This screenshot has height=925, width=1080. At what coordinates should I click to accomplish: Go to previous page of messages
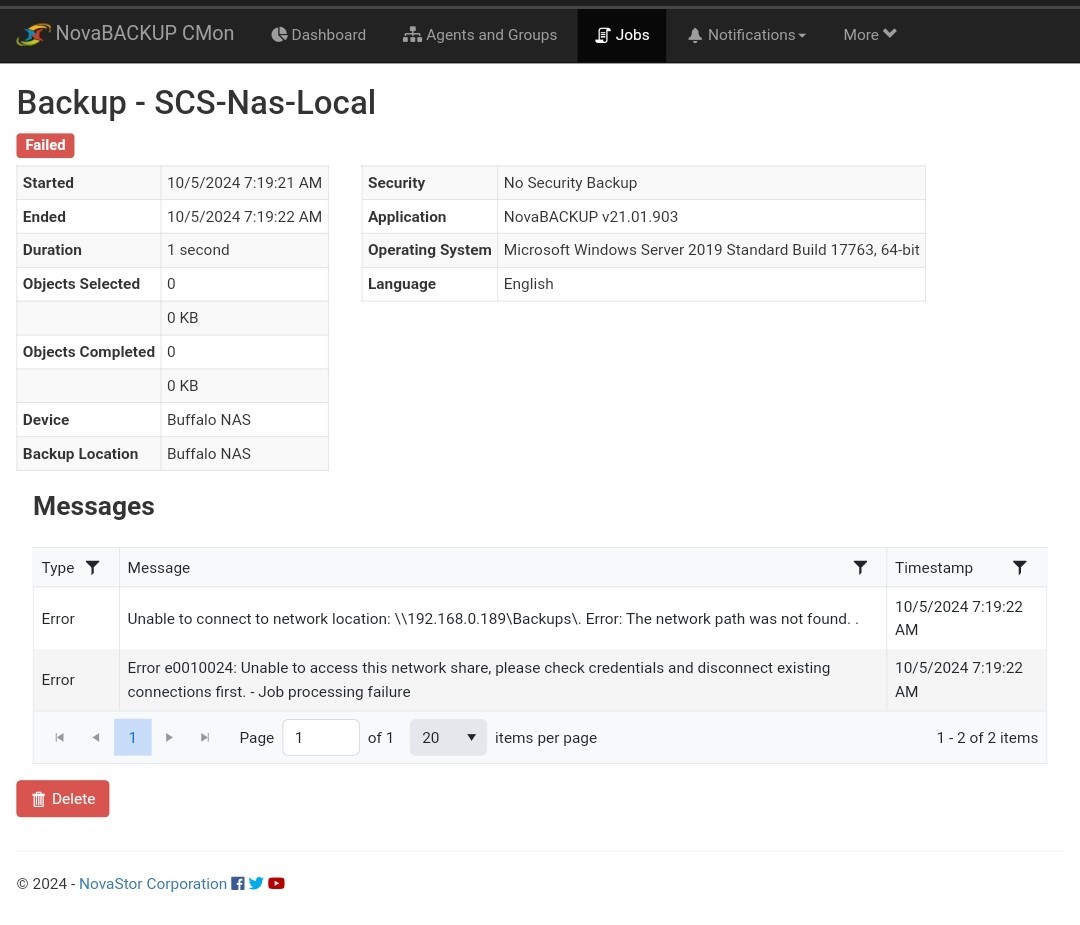(96, 738)
